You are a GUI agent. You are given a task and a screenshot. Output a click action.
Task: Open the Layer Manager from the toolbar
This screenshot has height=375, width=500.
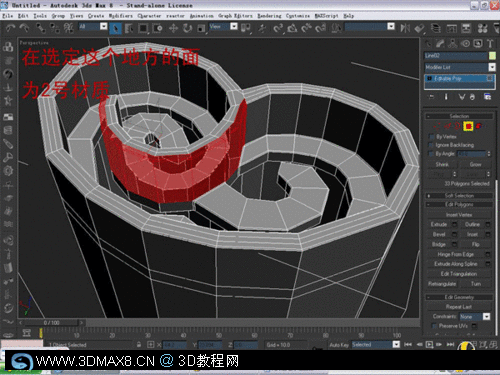(435, 28)
